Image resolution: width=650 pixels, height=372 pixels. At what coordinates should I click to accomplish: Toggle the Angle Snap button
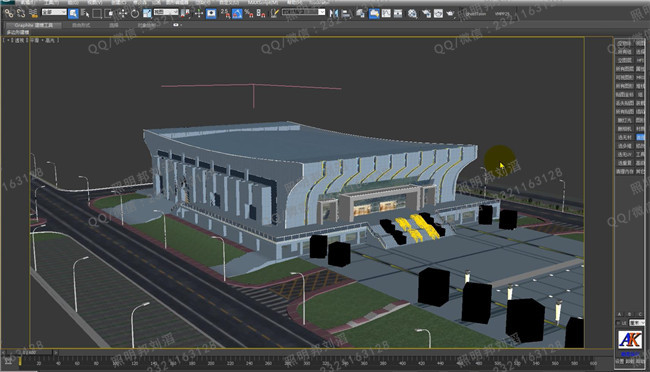tap(237, 13)
